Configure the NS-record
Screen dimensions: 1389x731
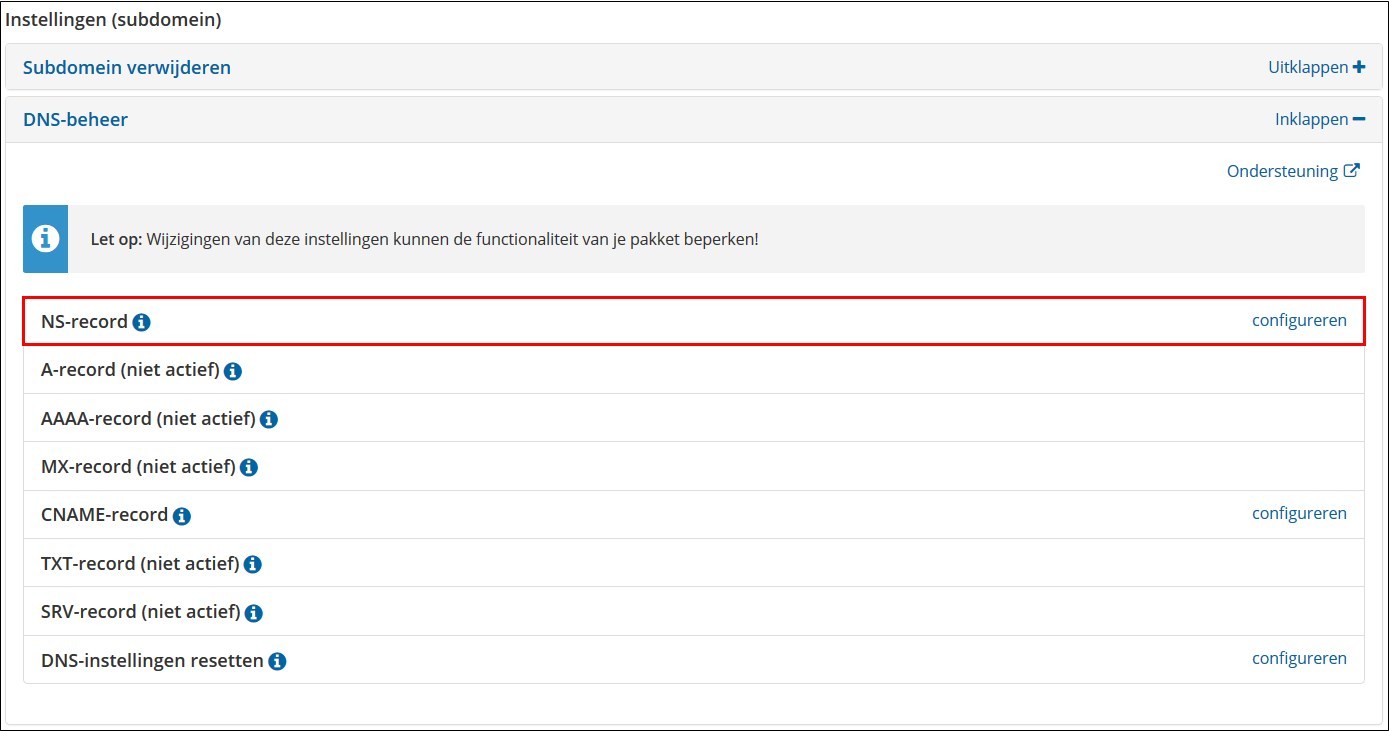click(1299, 321)
